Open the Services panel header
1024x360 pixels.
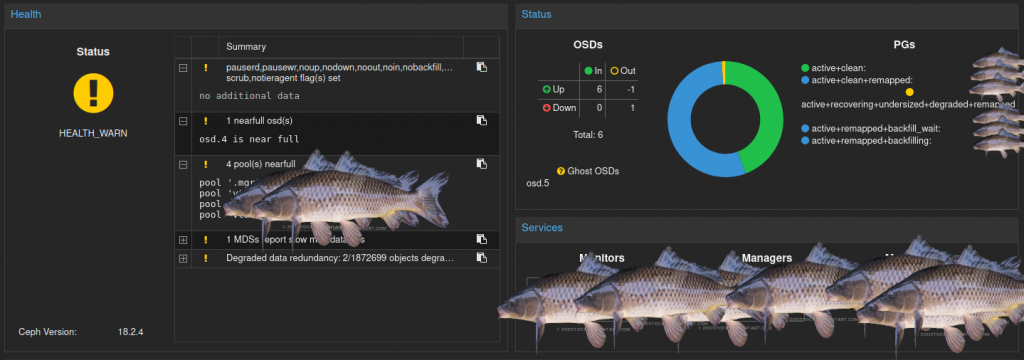click(542, 227)
